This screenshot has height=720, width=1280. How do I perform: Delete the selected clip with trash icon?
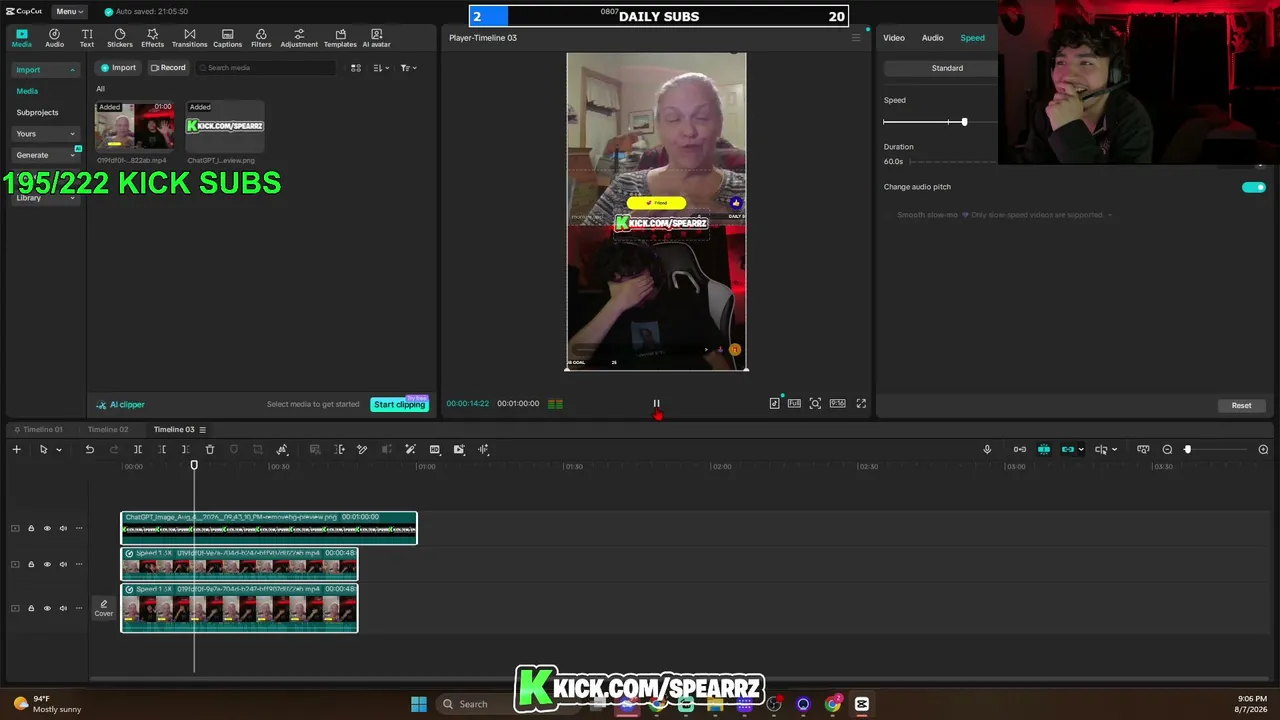coord(210,450)
